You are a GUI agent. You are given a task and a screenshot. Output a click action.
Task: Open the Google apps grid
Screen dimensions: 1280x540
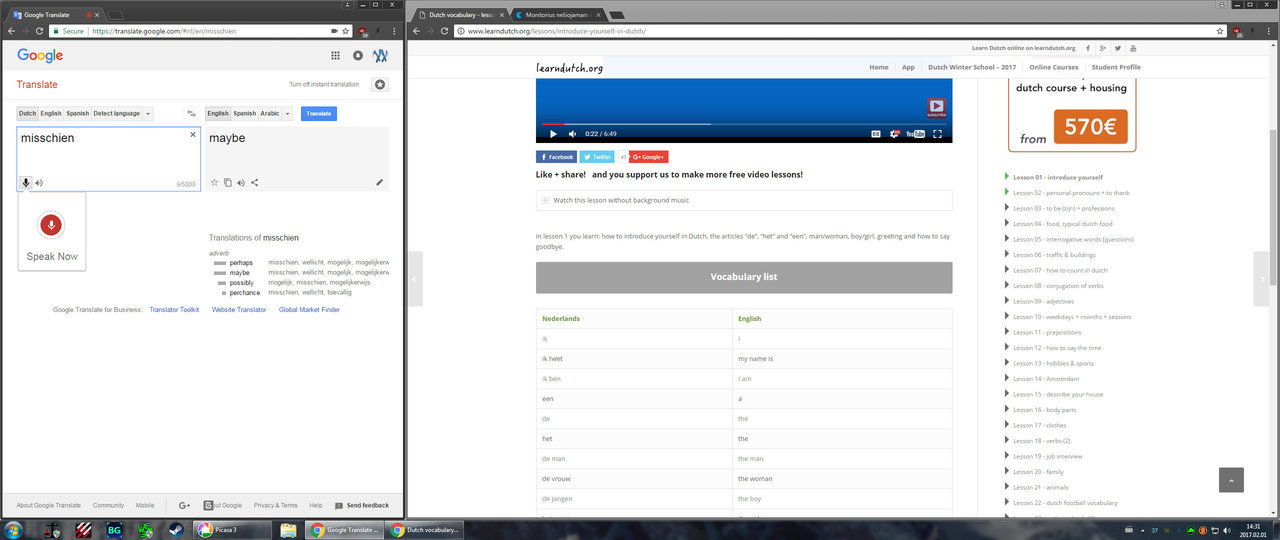336,56
